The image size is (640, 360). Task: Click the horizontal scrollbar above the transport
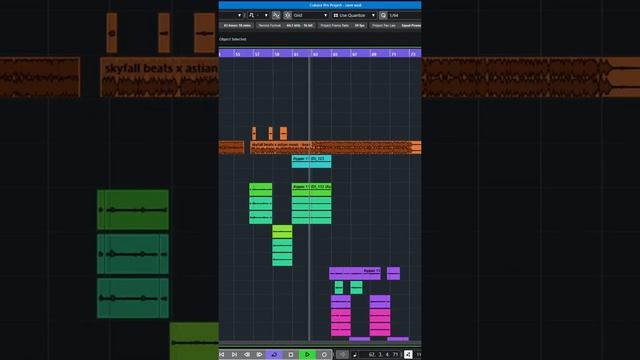point(320,343)
